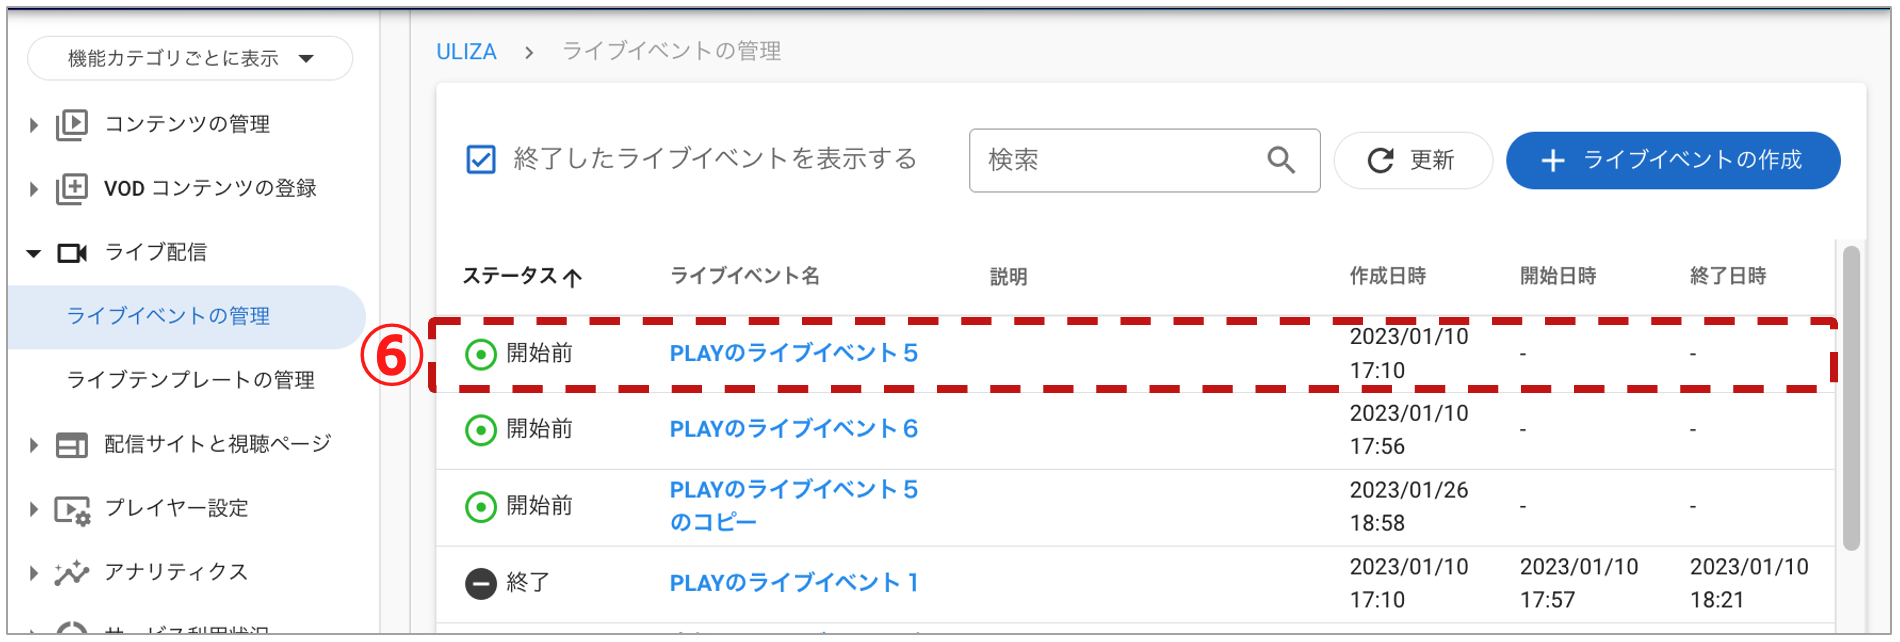Click the ライブイベントの作成 button
Screen dimensions: 1900x642
(x=1673, y=160)
